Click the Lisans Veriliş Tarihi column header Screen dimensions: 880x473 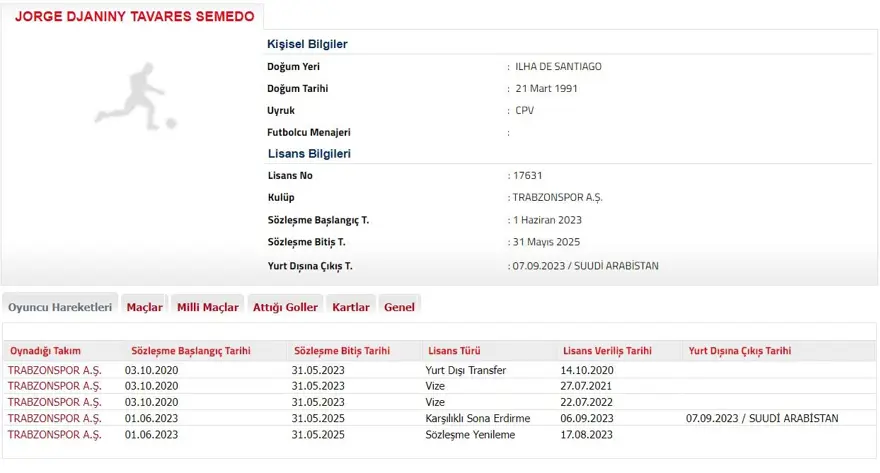coord(607,351)
